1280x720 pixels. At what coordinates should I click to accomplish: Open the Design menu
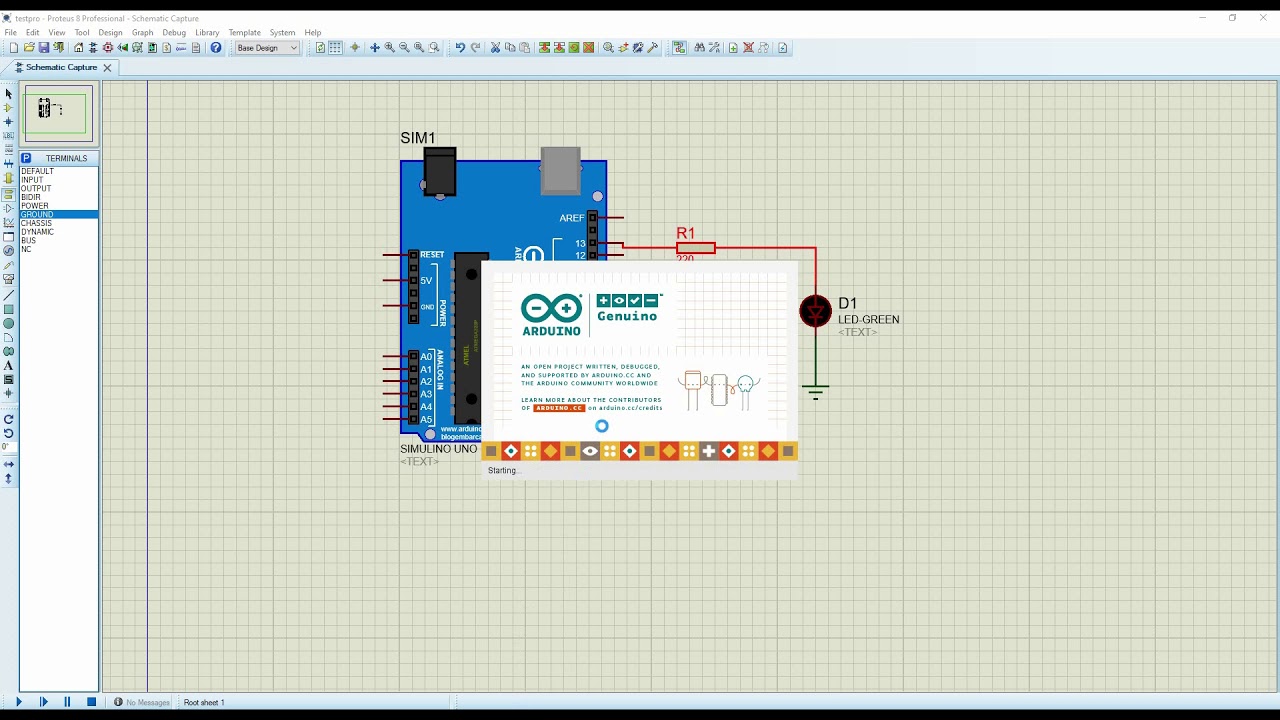pyautogui.click(x=110, y=32)
